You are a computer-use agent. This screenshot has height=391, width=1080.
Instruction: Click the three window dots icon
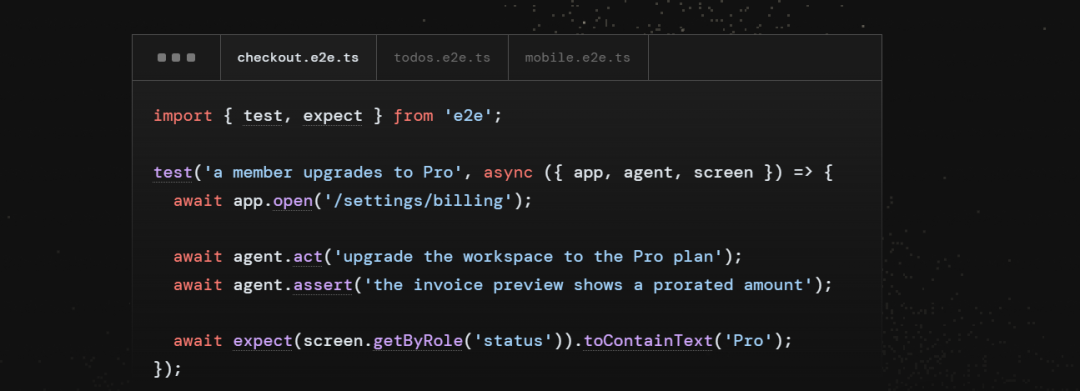pyautogui.click(x=176, y=58)
